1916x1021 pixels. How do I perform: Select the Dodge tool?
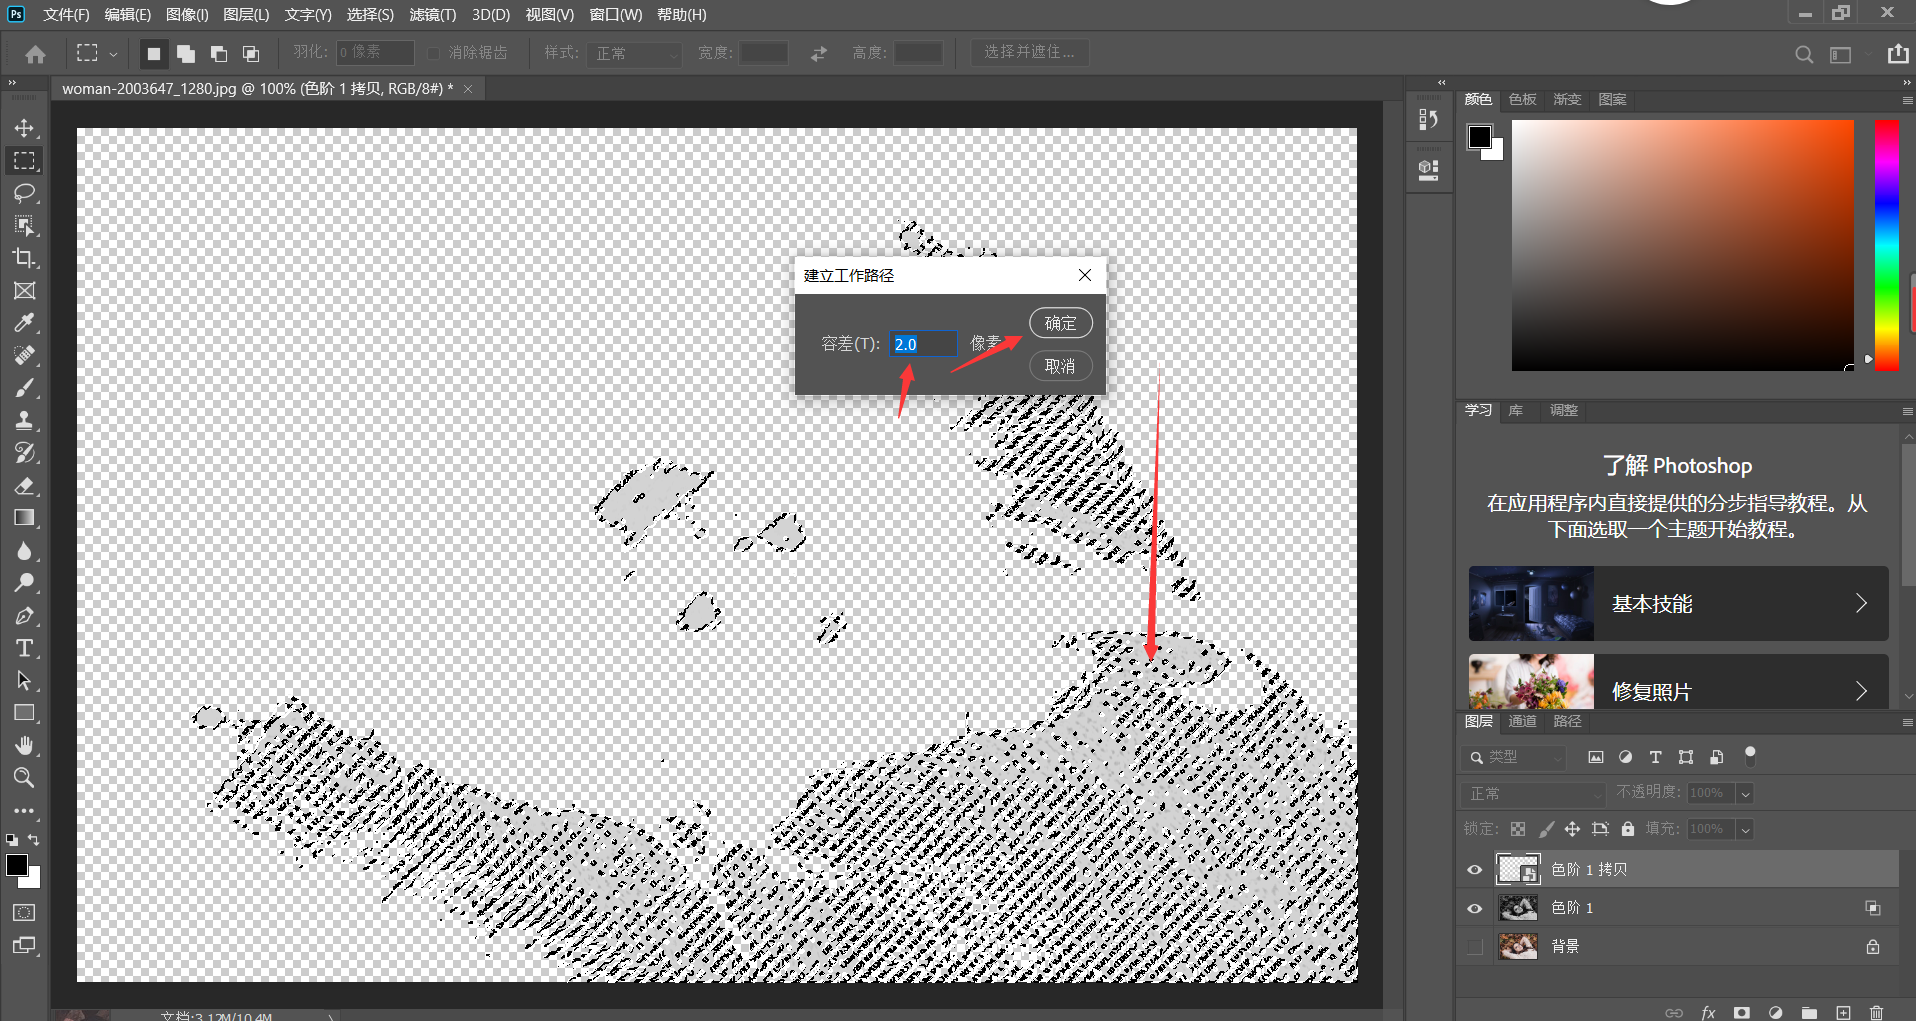tap(25, 583)
